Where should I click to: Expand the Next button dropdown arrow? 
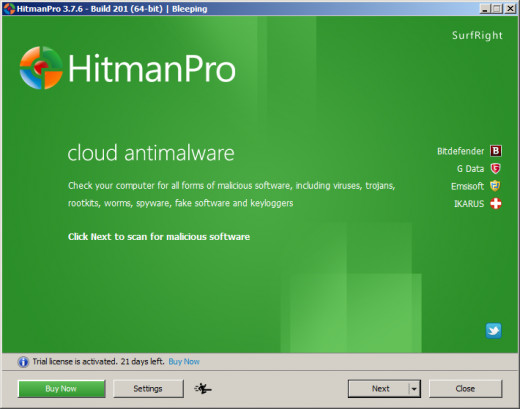point(414,389)
